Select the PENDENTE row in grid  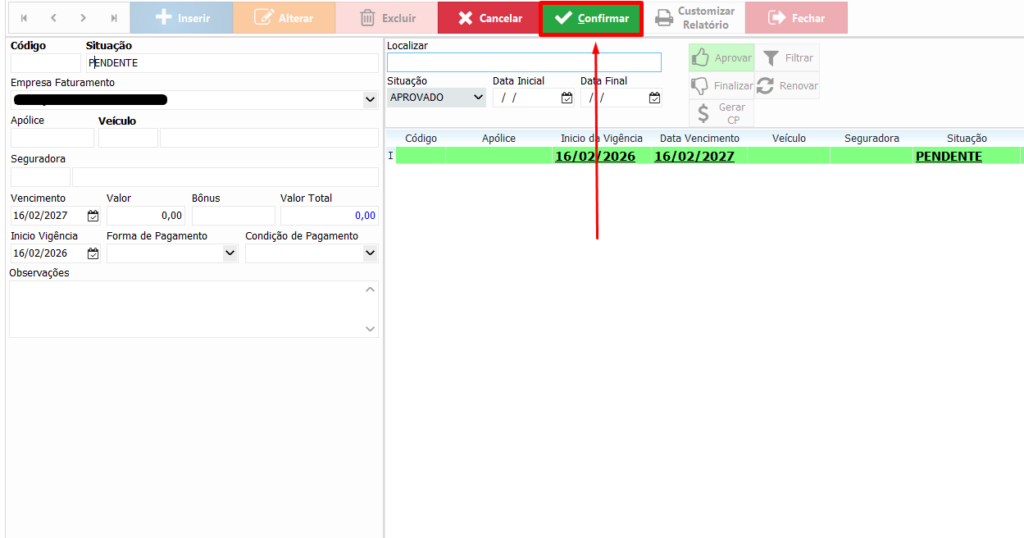click(700, 156)
